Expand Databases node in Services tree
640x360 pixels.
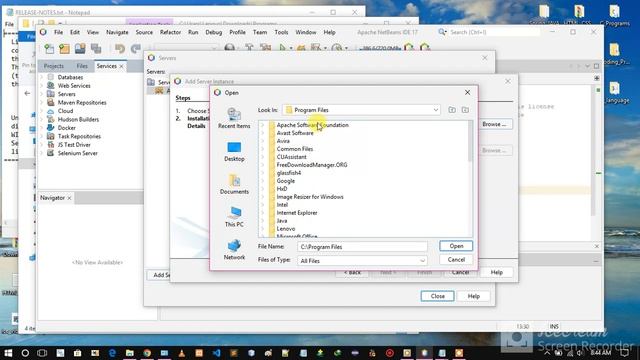[42, 77]
